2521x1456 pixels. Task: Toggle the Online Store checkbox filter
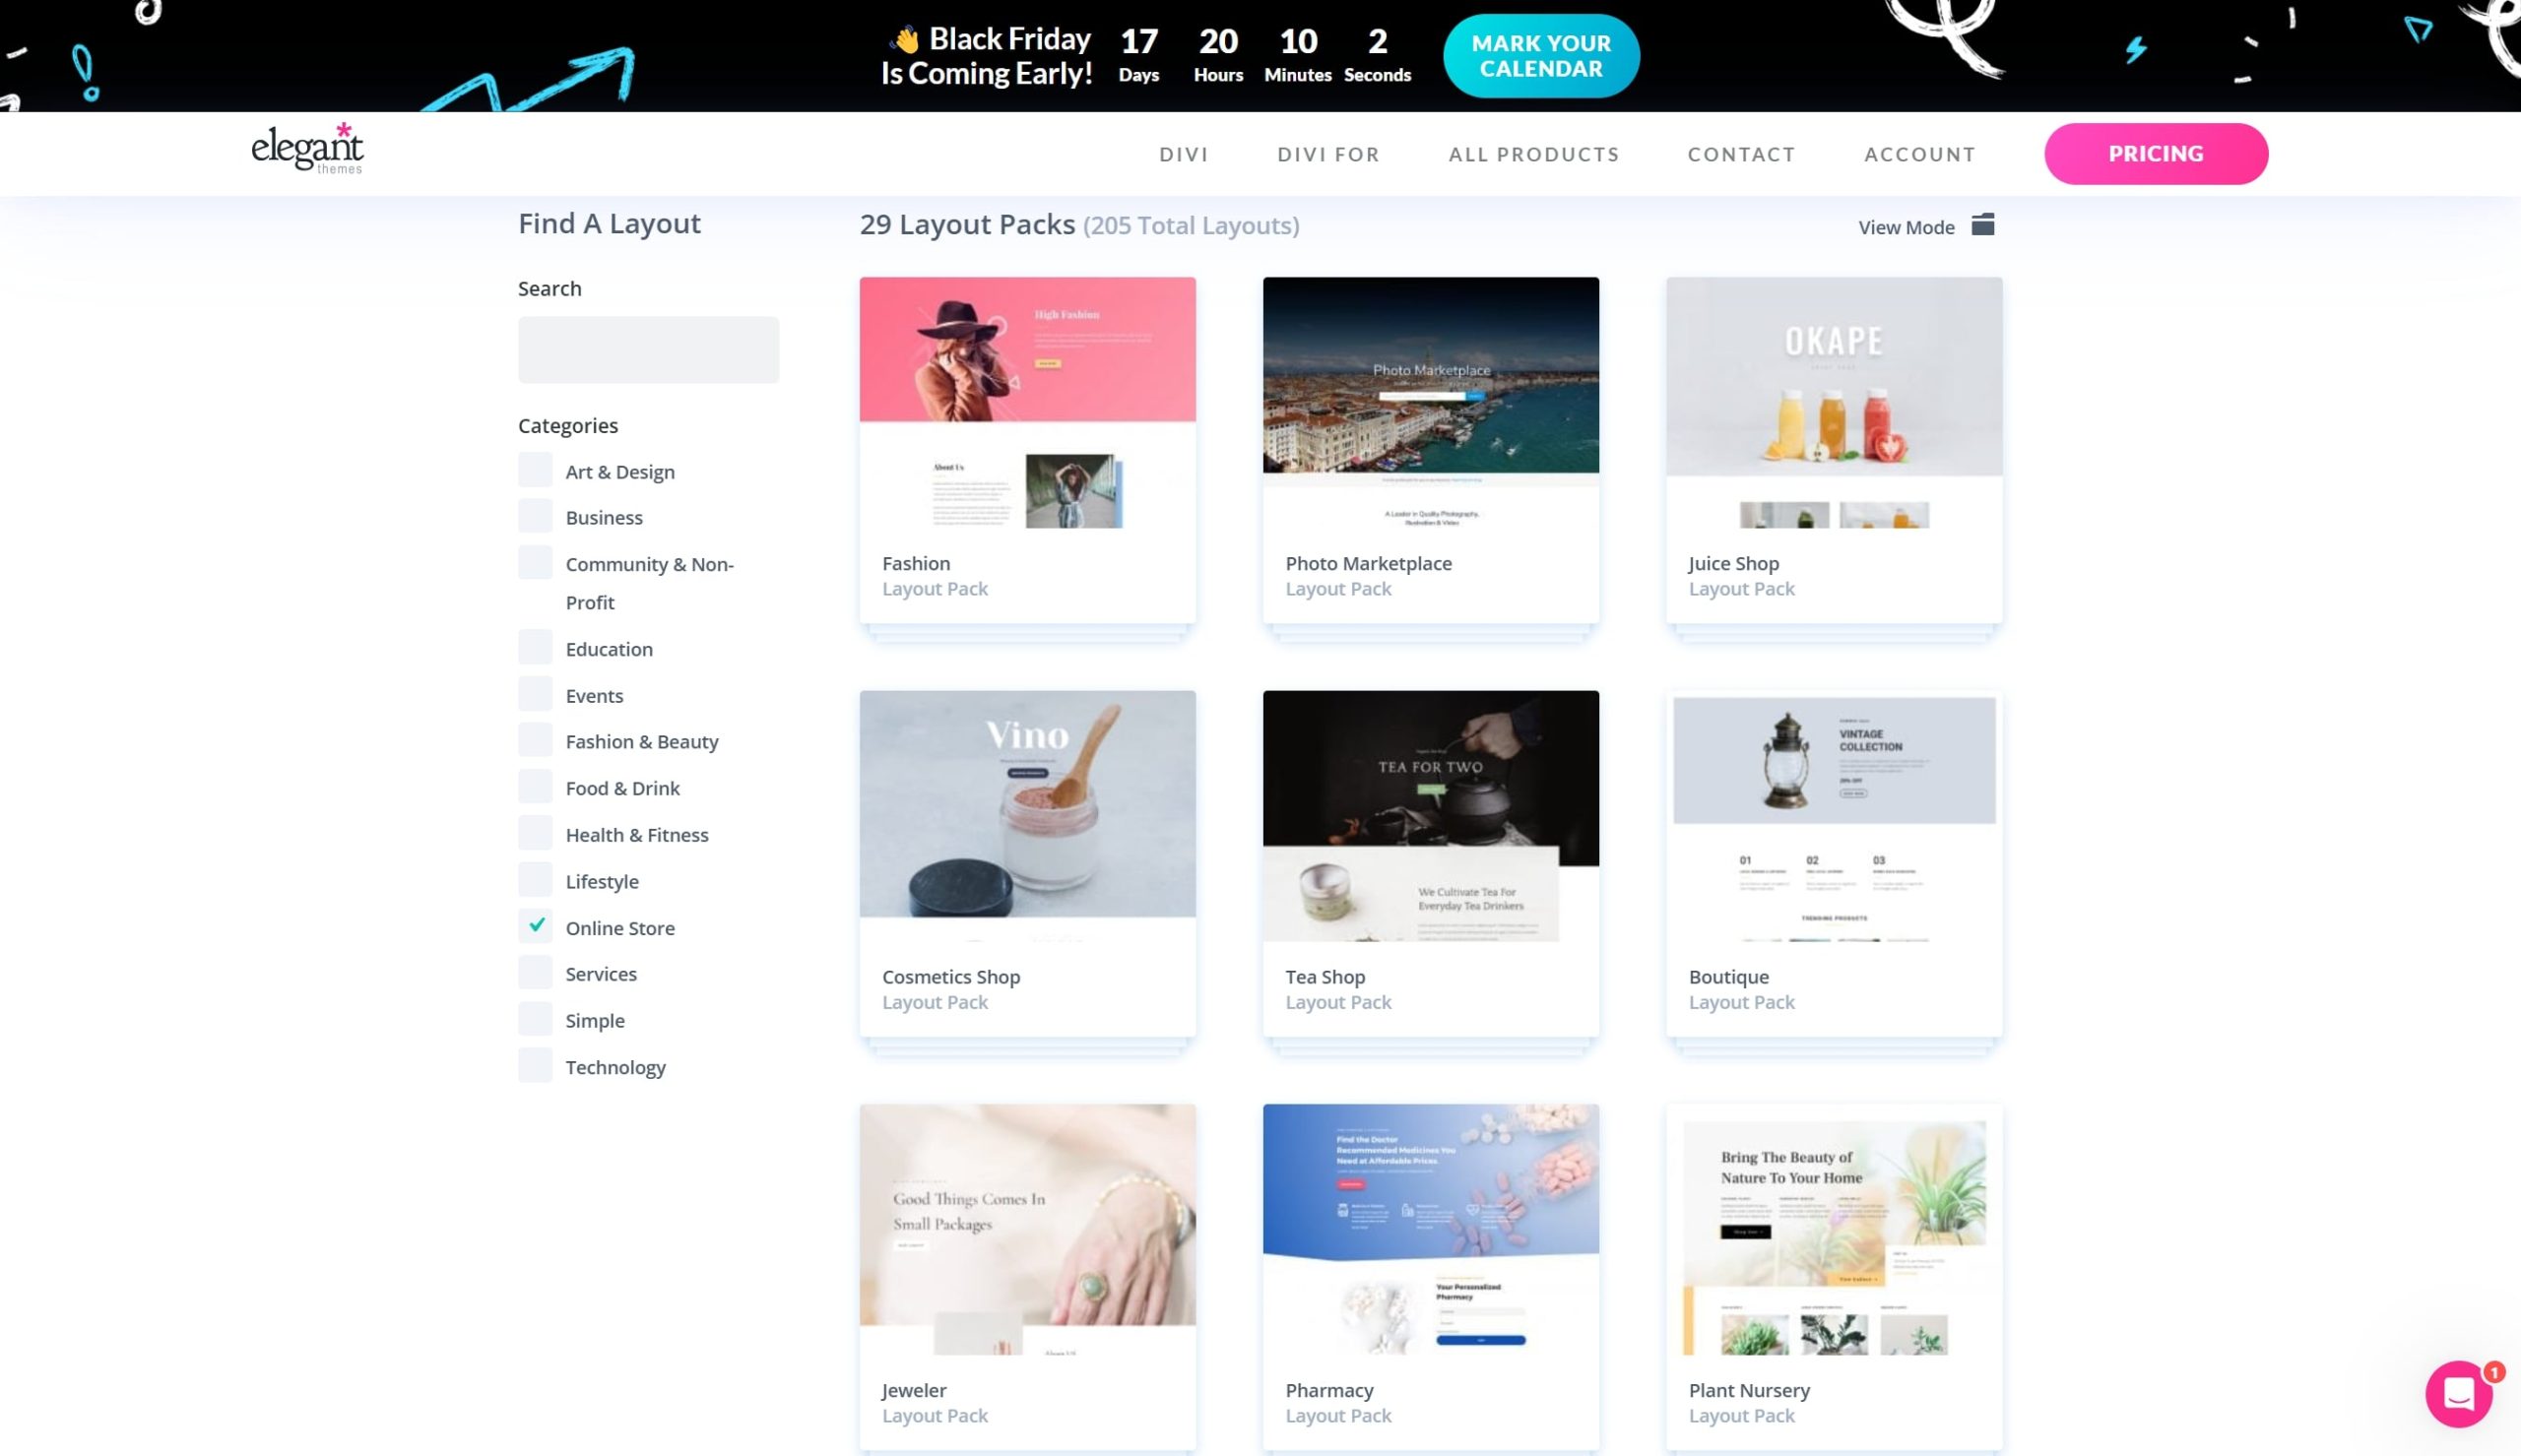(x=536, y=923)
